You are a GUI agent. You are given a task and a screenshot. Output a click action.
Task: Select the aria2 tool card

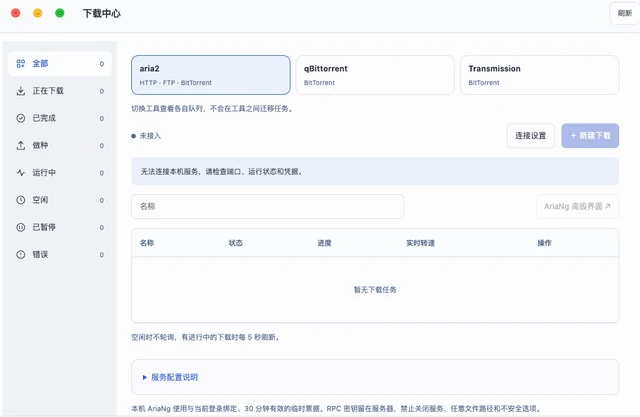pos(211,75)
